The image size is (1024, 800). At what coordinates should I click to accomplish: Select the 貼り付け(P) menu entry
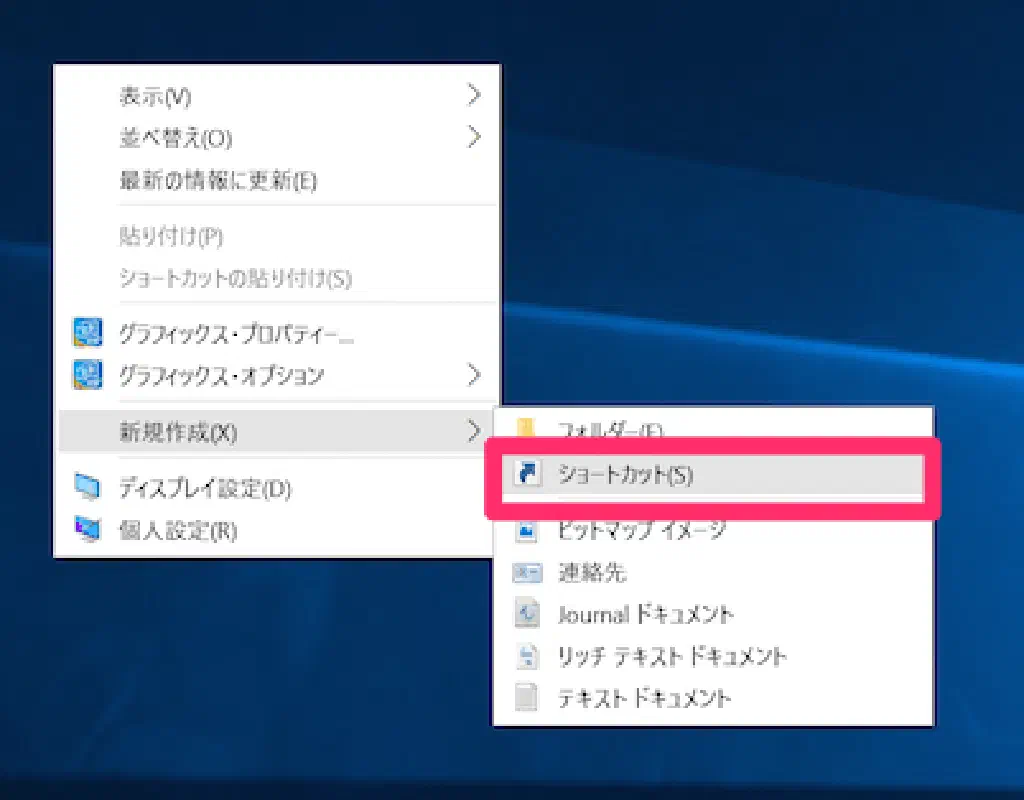[171, 237]
